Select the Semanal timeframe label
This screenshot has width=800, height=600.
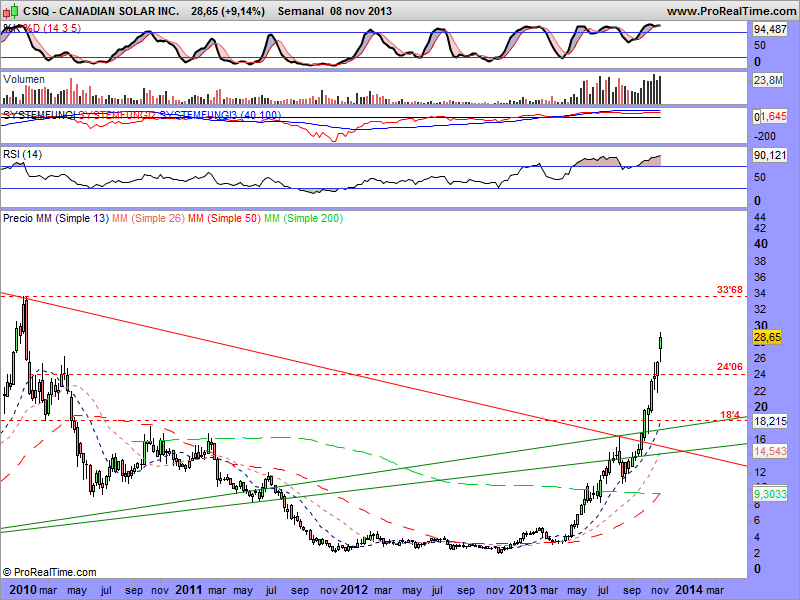301,11
